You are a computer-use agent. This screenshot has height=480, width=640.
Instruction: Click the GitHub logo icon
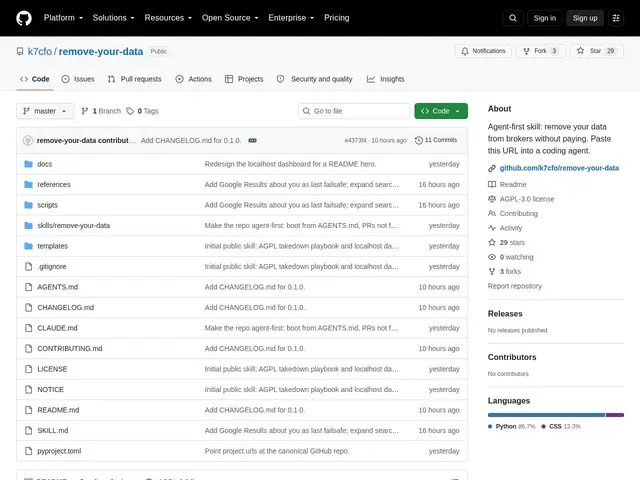tap(24, 18)
